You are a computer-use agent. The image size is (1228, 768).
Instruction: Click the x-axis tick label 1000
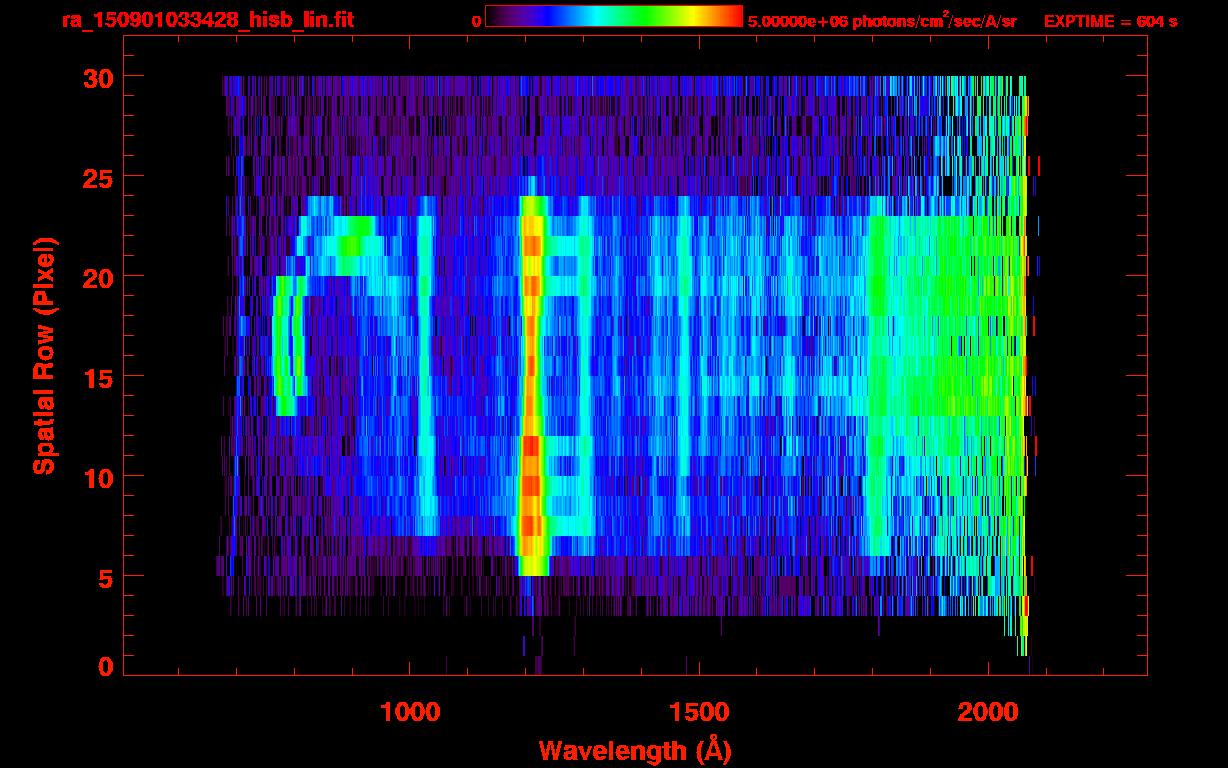tap(410, 712)
